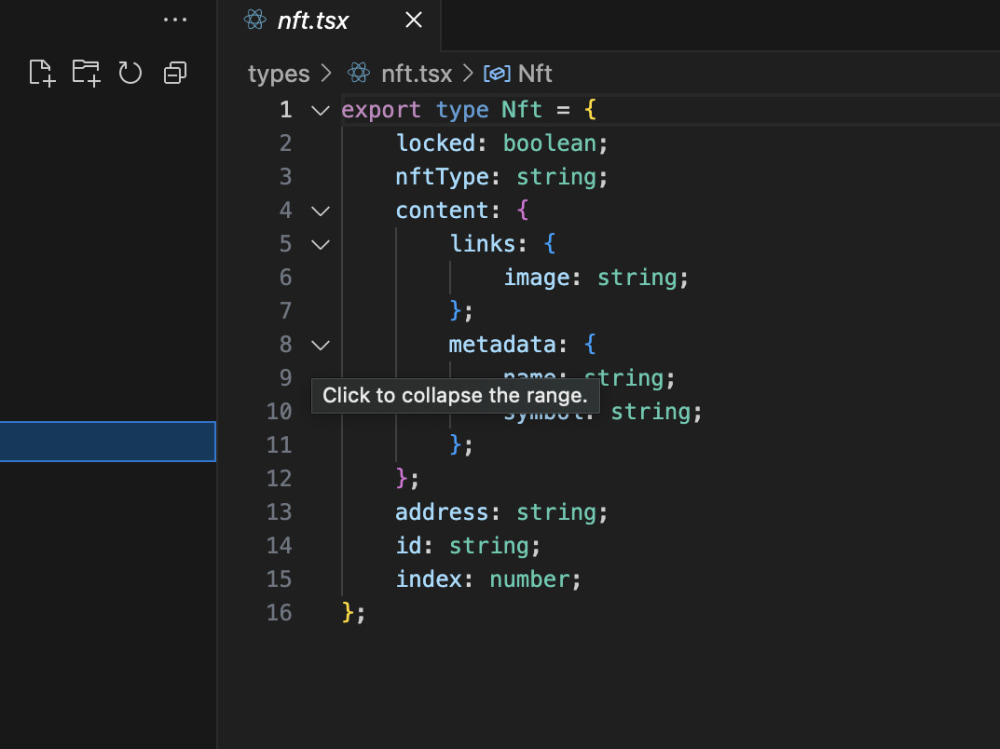
Task: Collapse the fold range at line 1
Action: tap(320, 110)
